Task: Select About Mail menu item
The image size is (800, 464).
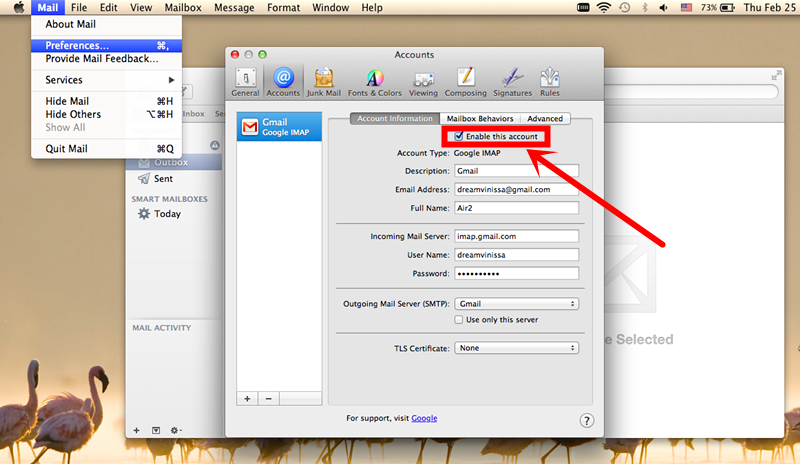Action: coord(106,24)
